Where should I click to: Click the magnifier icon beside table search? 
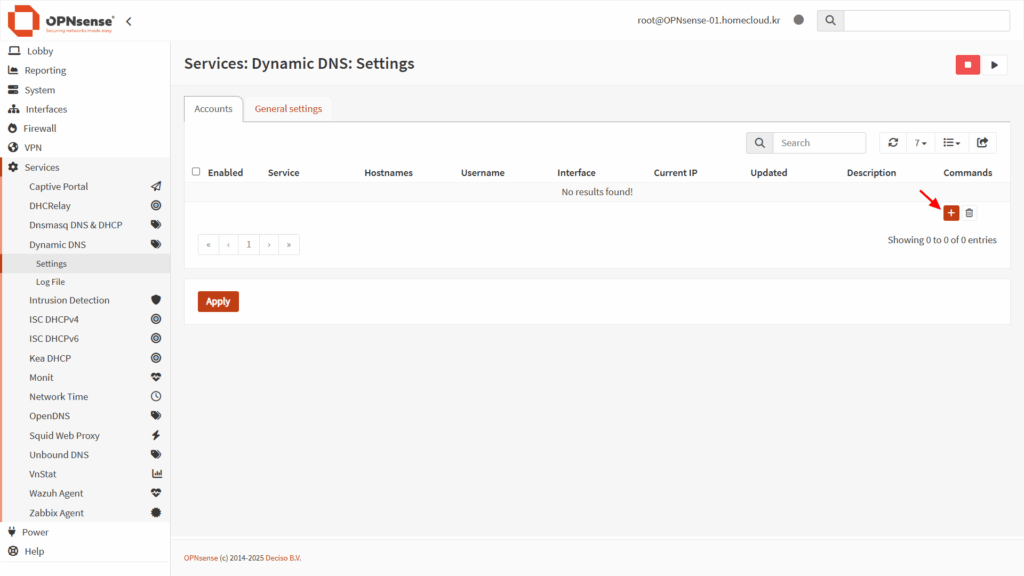(760, 143)
